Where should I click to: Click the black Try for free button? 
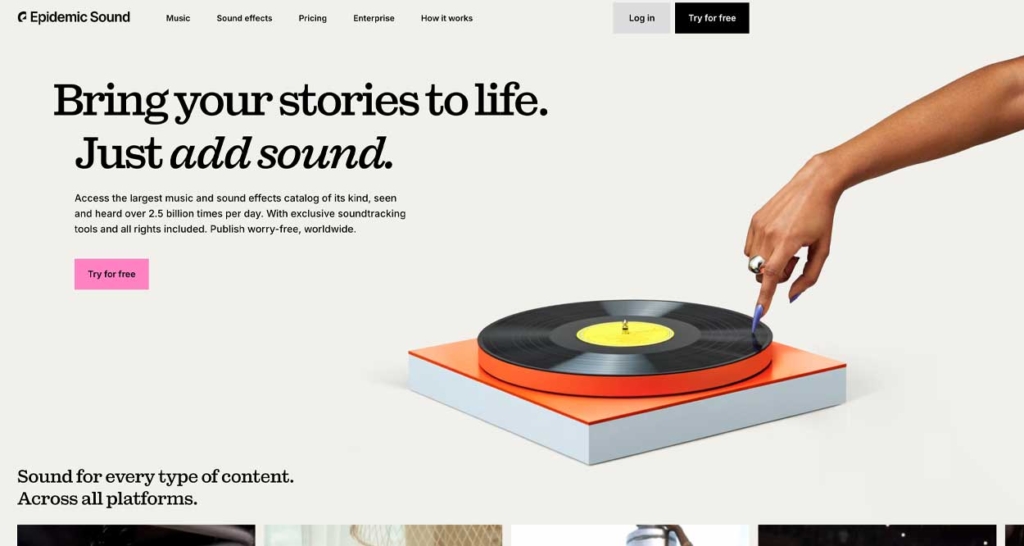(x=712, y=18)
